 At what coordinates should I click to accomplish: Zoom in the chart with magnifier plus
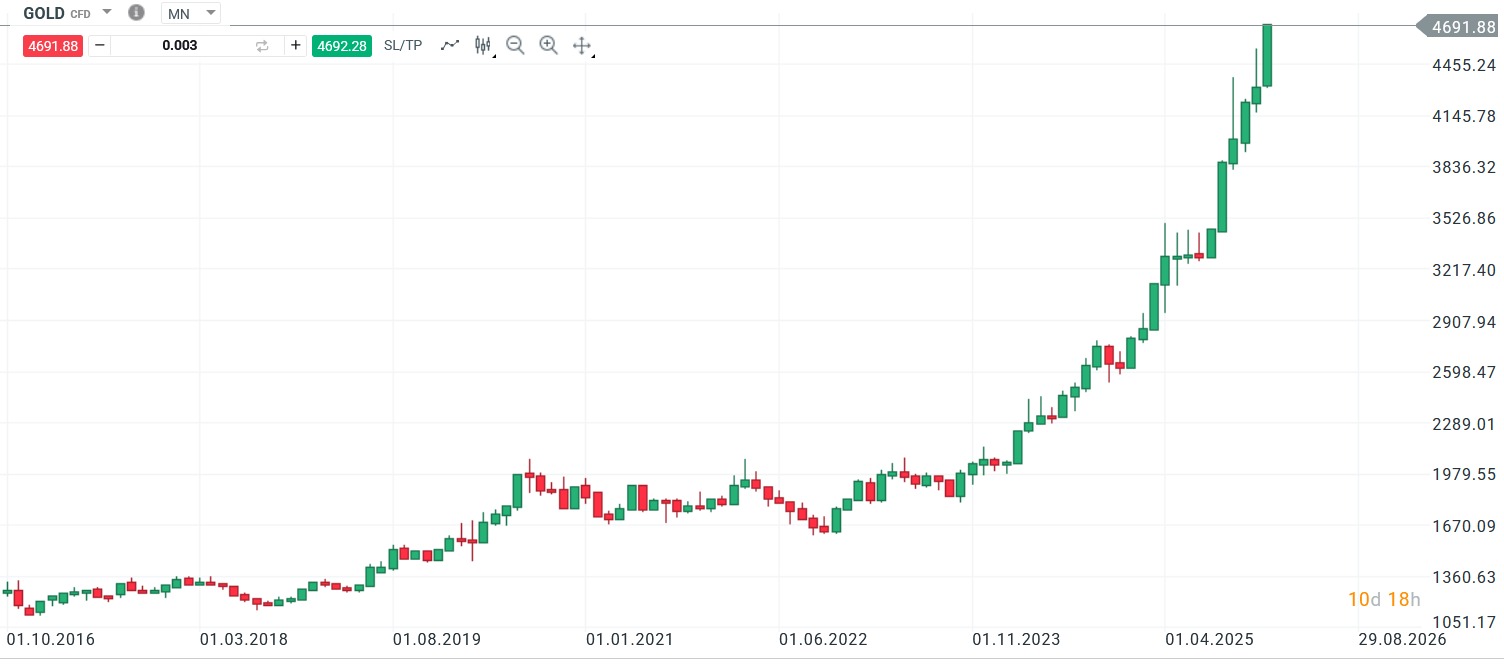(548, 45)
